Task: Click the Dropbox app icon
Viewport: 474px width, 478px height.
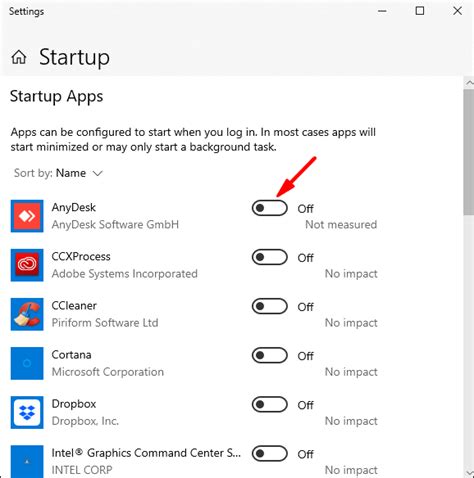Action: (27, 412)
